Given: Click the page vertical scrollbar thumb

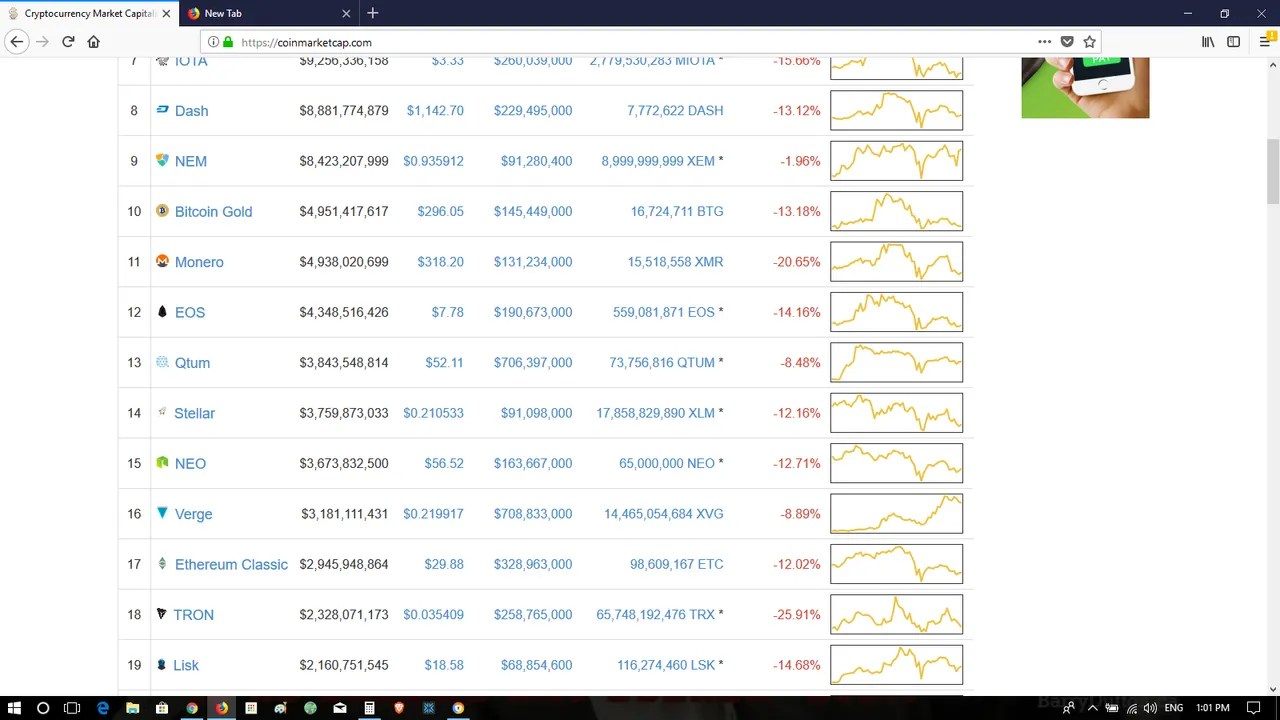Looking at the screenshot, I should [x=1272, y=170].
